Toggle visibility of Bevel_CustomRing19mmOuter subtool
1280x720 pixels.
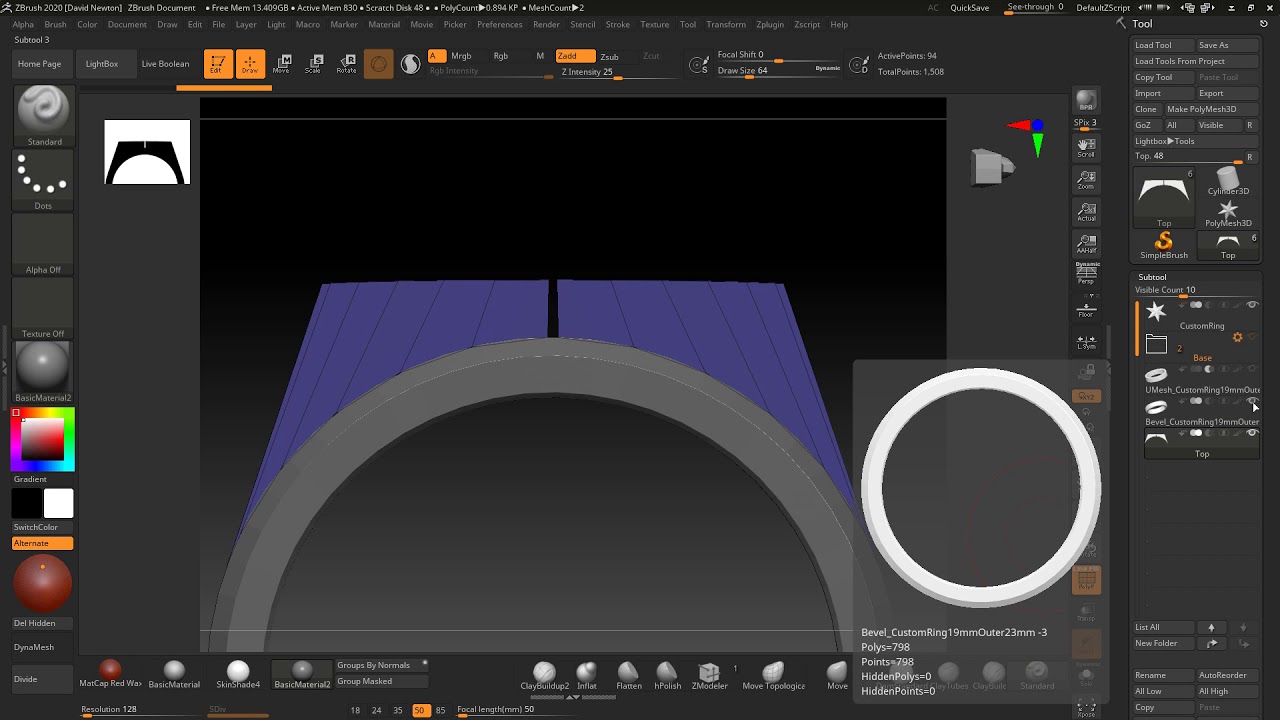tap(1252, 401)
